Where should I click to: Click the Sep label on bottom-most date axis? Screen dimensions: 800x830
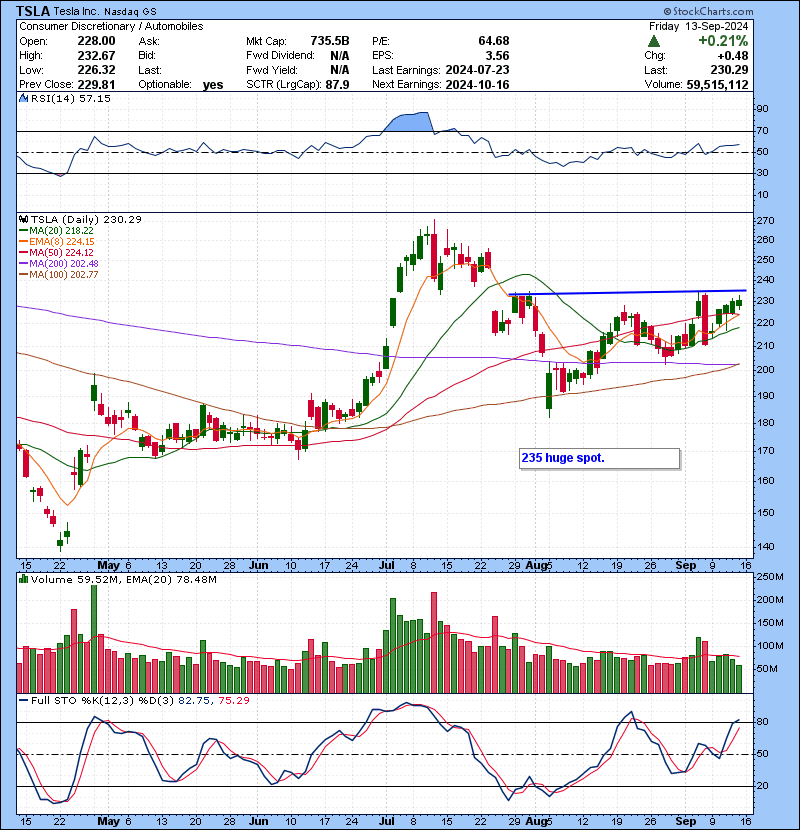[x=686, y=822]
